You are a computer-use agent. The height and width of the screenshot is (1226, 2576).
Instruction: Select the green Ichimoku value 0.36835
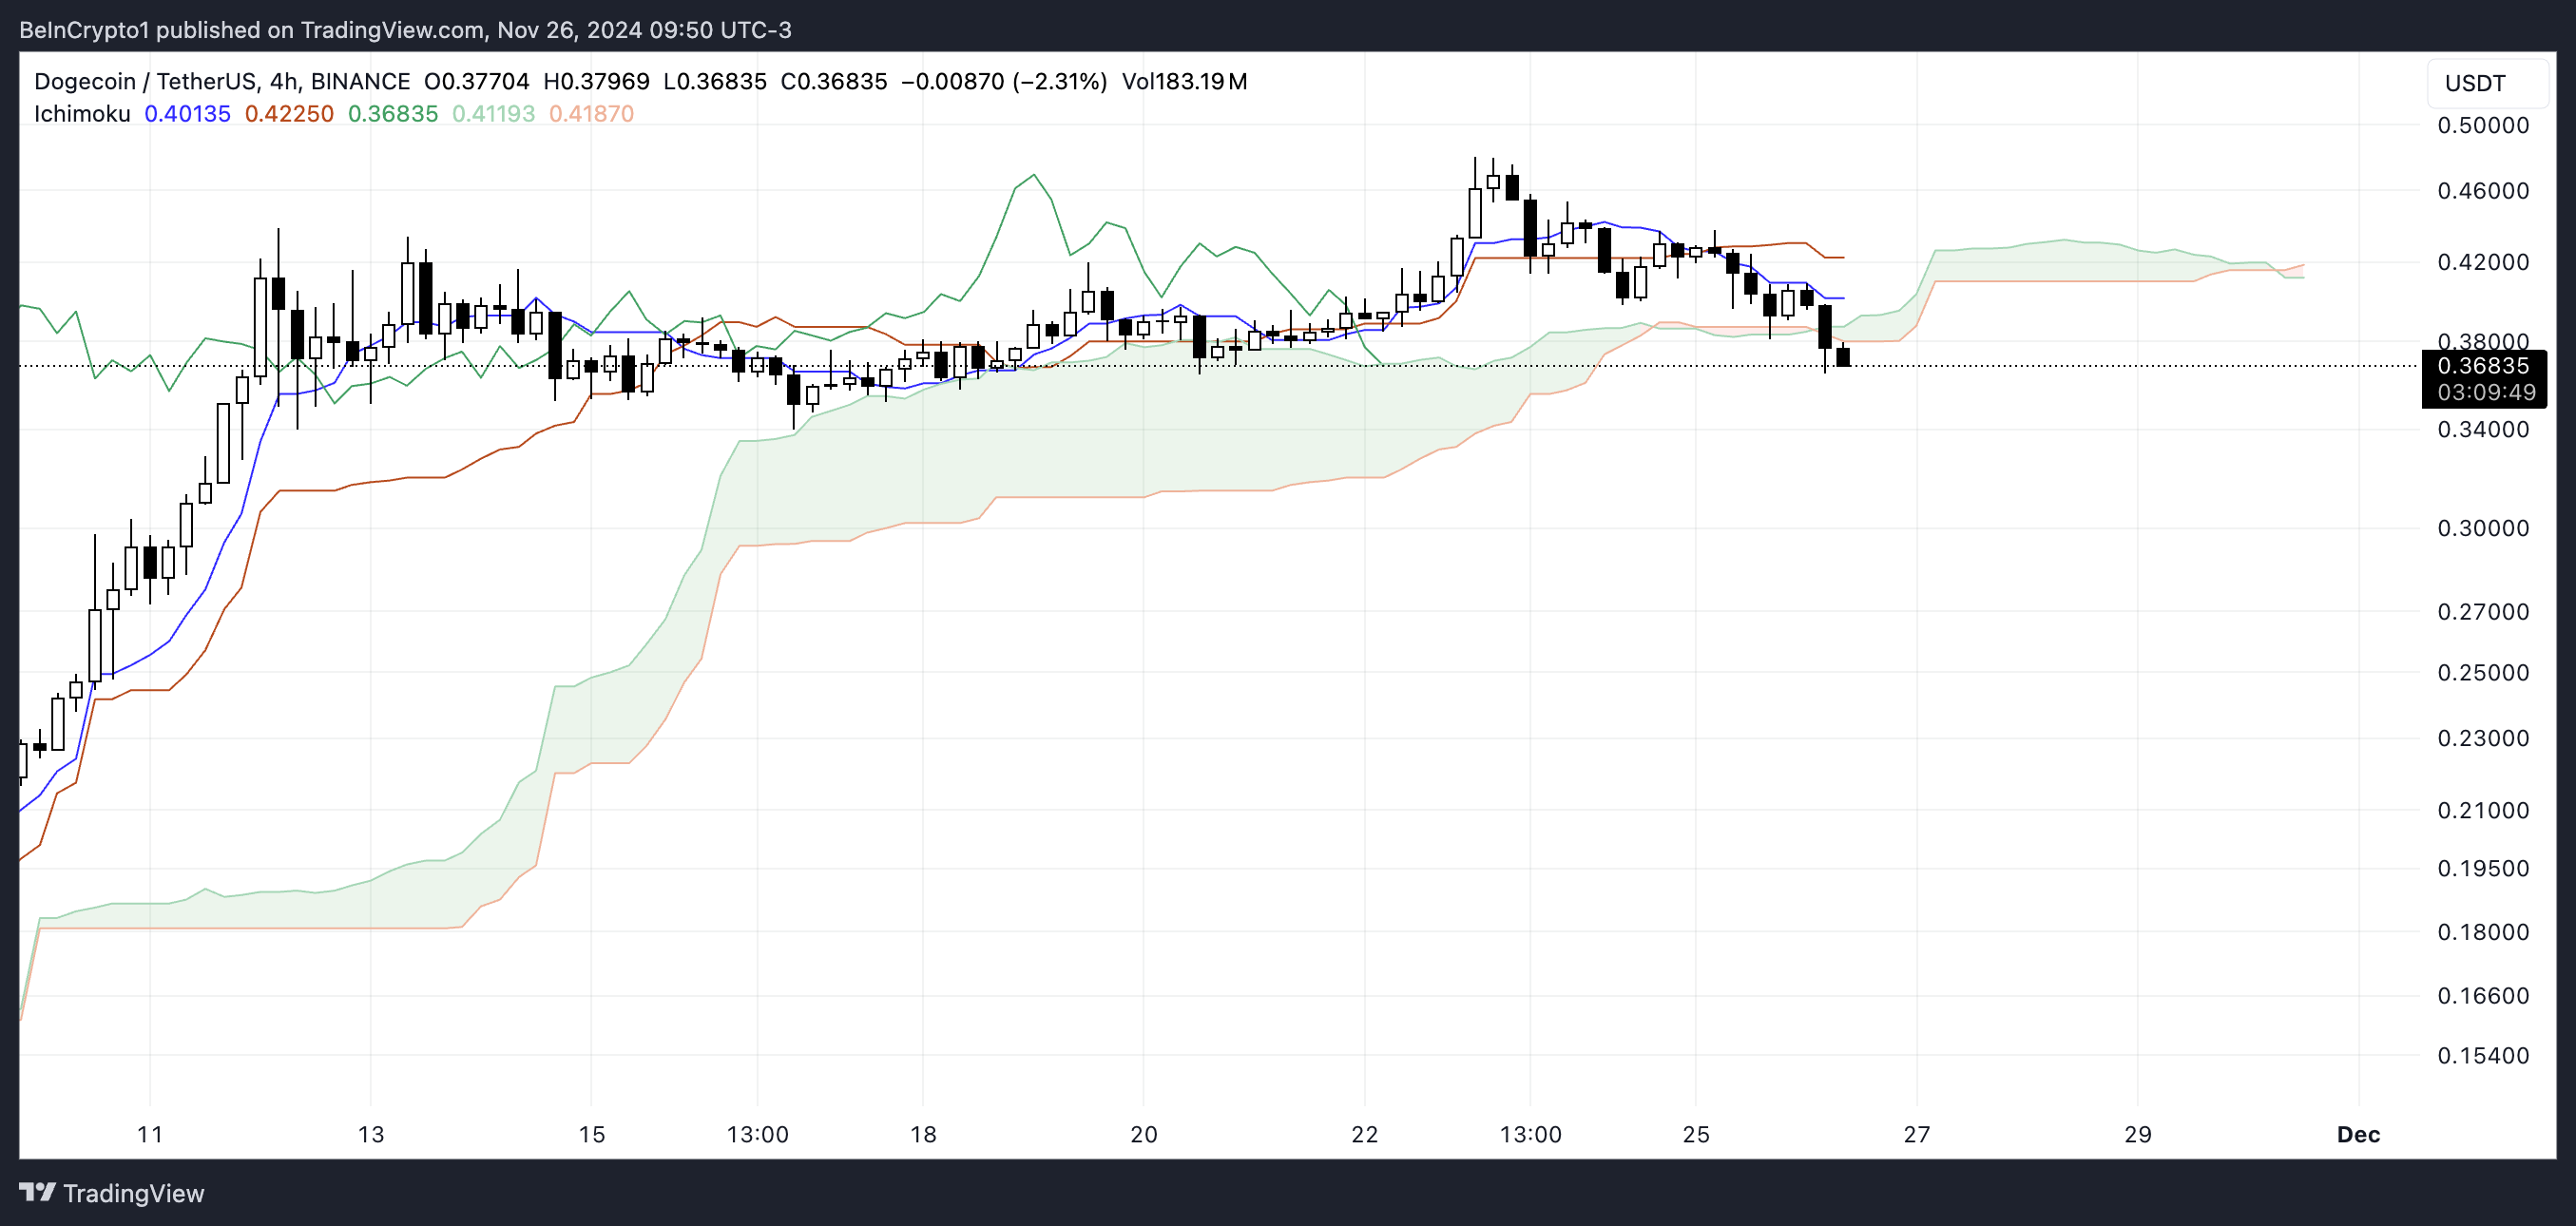point(392,114)
